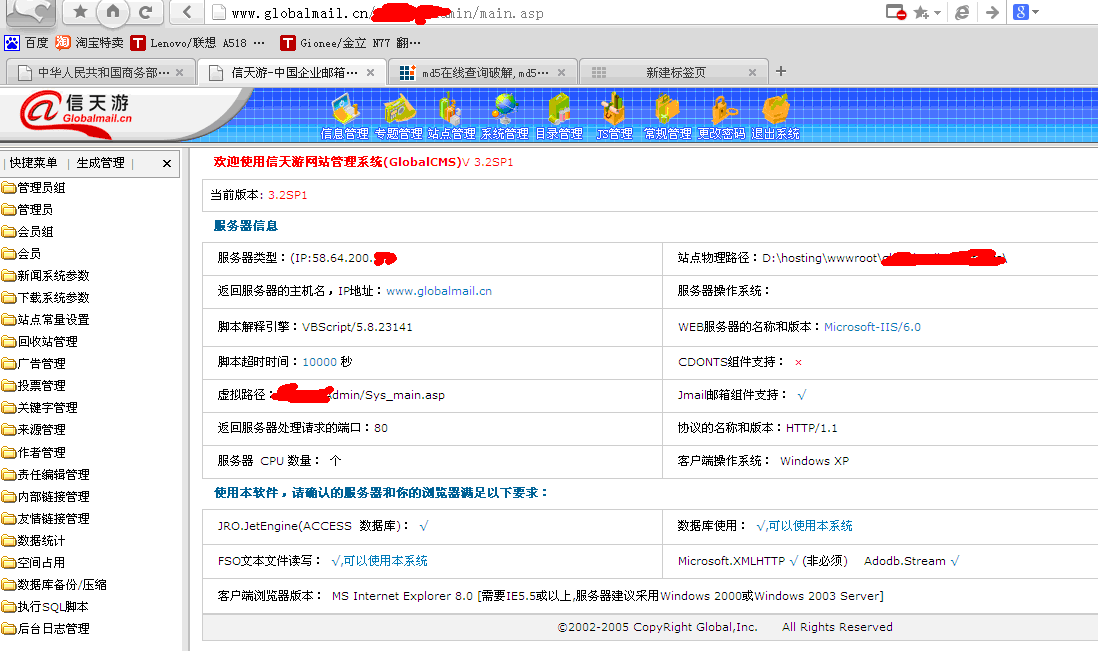Expand the 数据库备份/压缩 folder
Screen dimensions: 1098x651
pos(55,584)
